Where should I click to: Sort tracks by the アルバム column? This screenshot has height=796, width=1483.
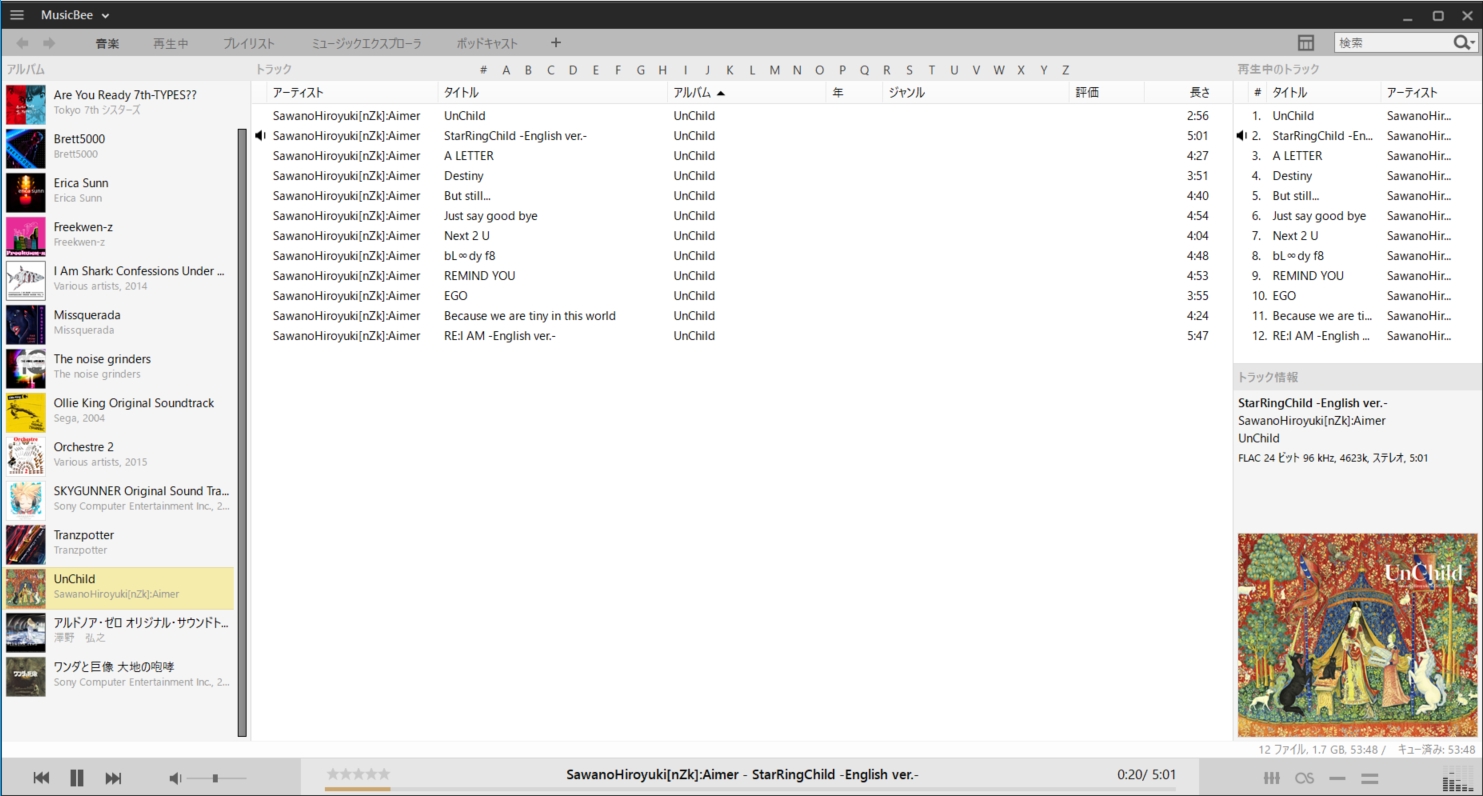(x=747, y=92)
